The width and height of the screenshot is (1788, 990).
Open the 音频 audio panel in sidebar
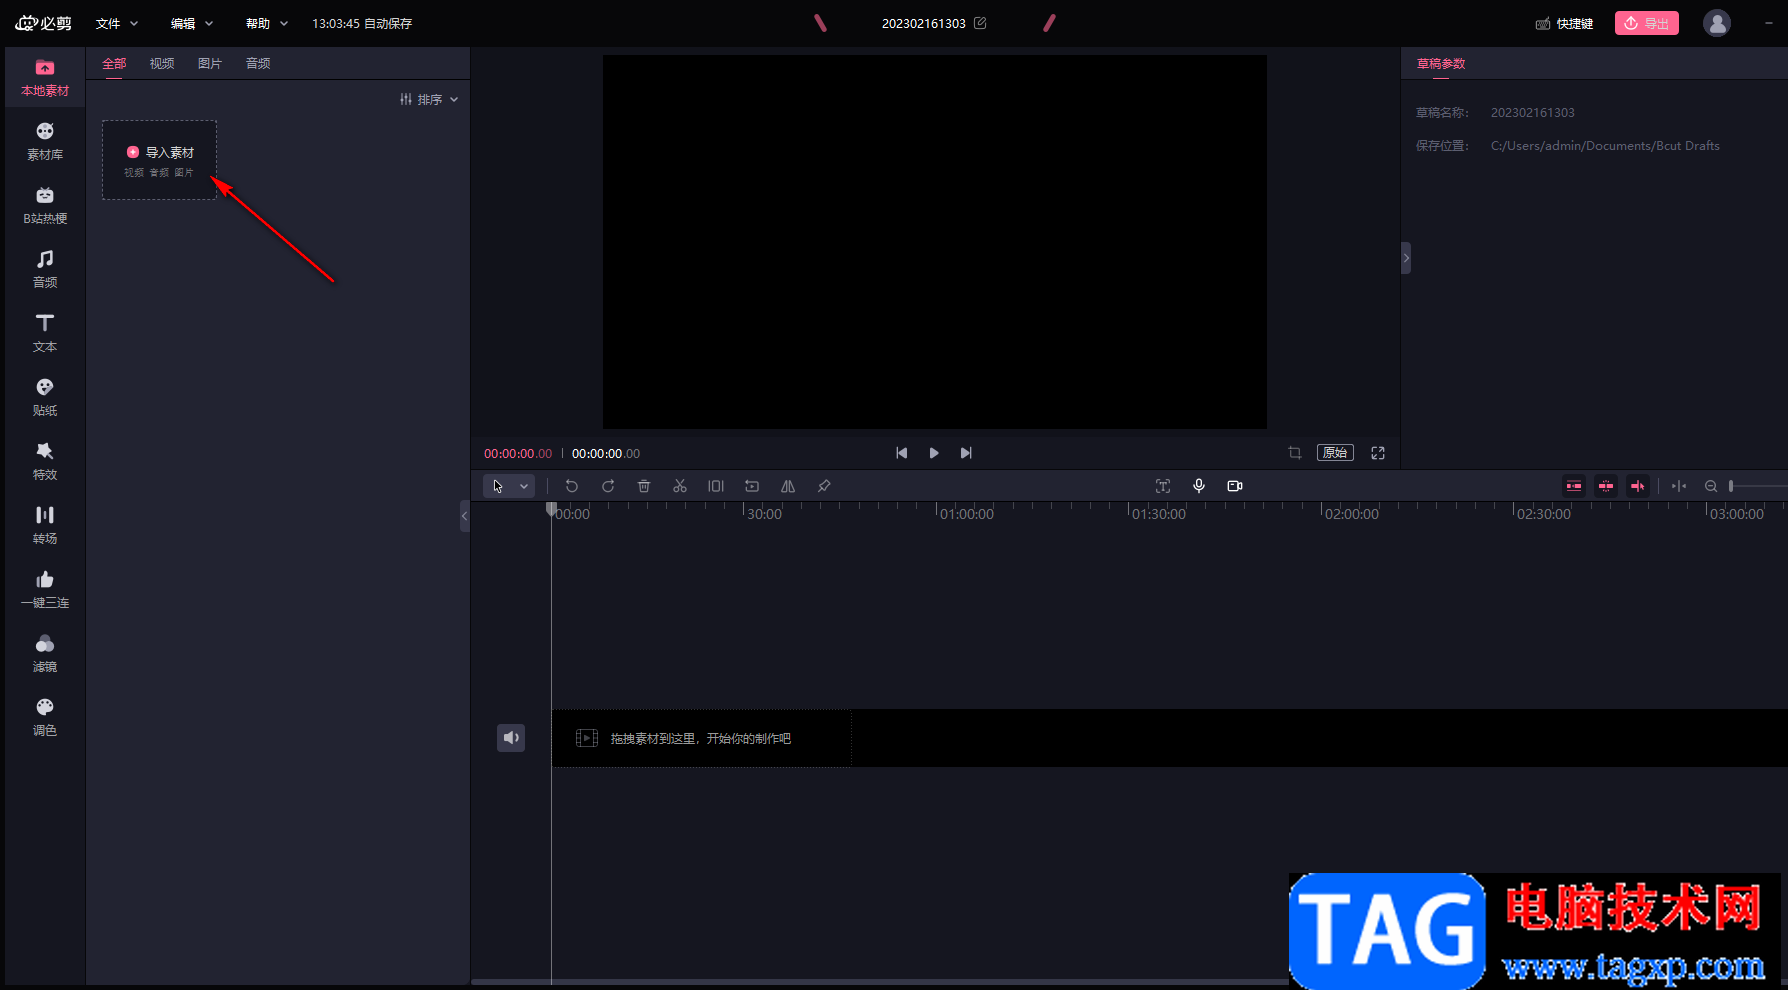coord(45,270)
